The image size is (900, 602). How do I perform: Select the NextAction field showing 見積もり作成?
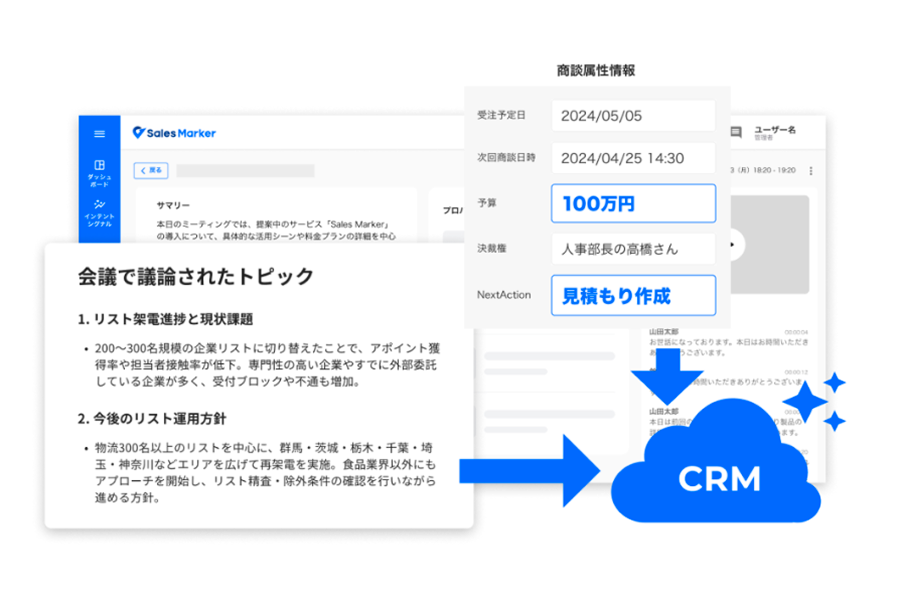(633, 295)
